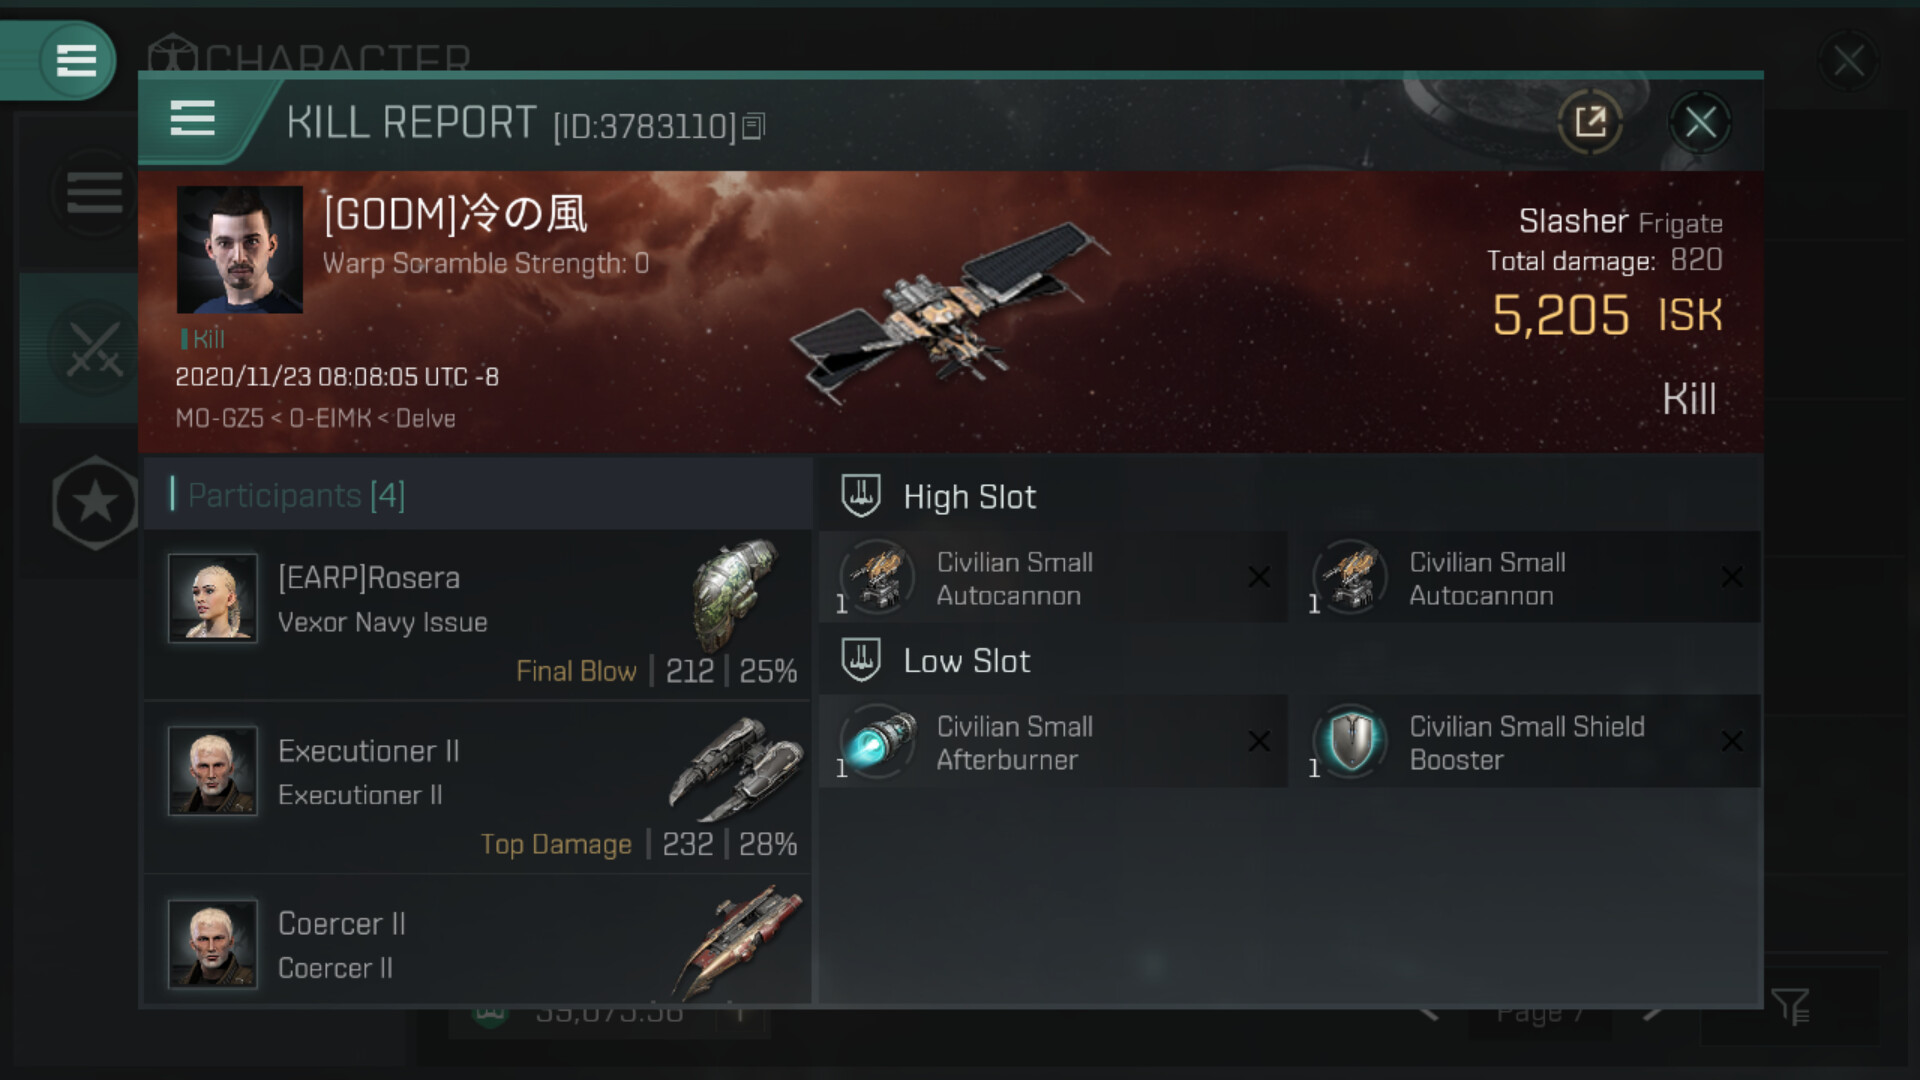Open the main menu in the top-left corner
This screenshot has height=1080, width=1920.
pyautogui.click(x=76, y=60)
